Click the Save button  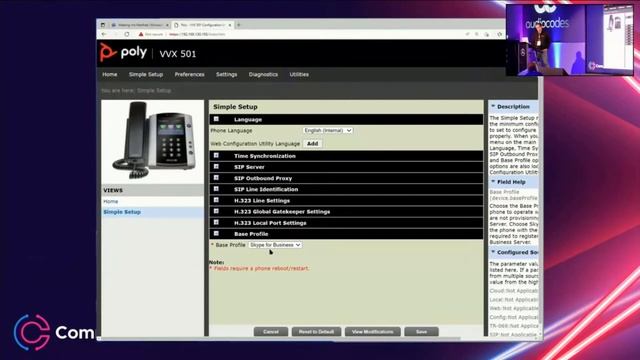coord(421,332)
